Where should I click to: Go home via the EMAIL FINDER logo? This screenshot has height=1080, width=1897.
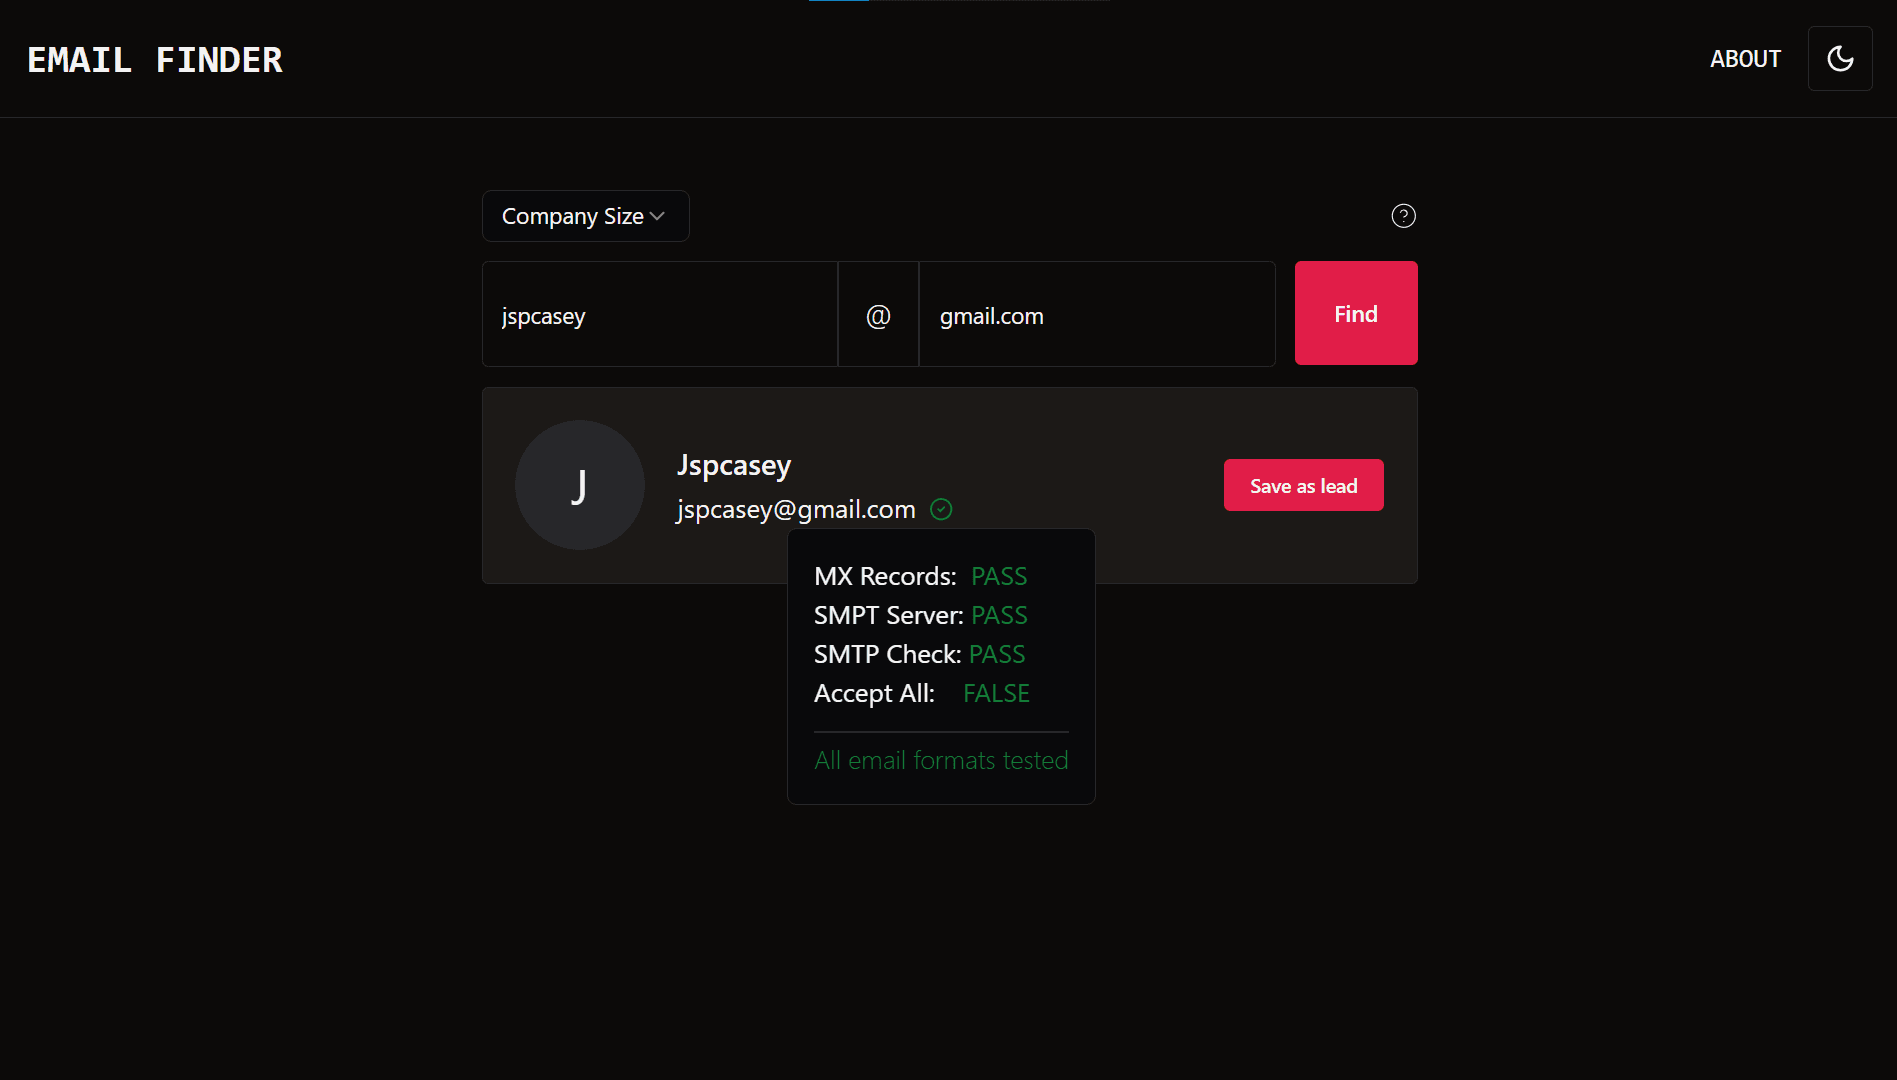155,60
